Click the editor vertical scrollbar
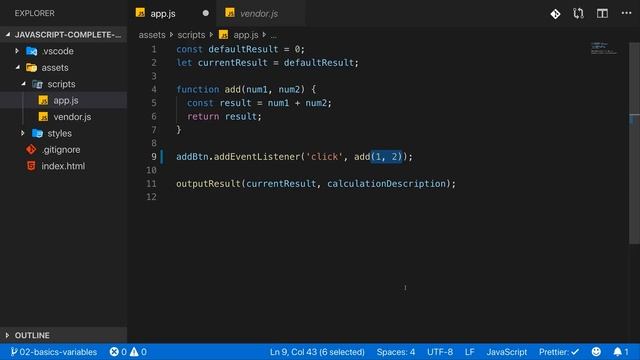Screen dimensions: 640x360 click(634, 143)
